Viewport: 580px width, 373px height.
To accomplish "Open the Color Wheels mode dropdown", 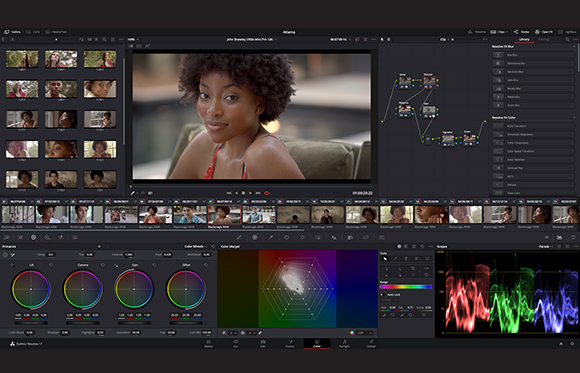I will [x=196, y=246].
